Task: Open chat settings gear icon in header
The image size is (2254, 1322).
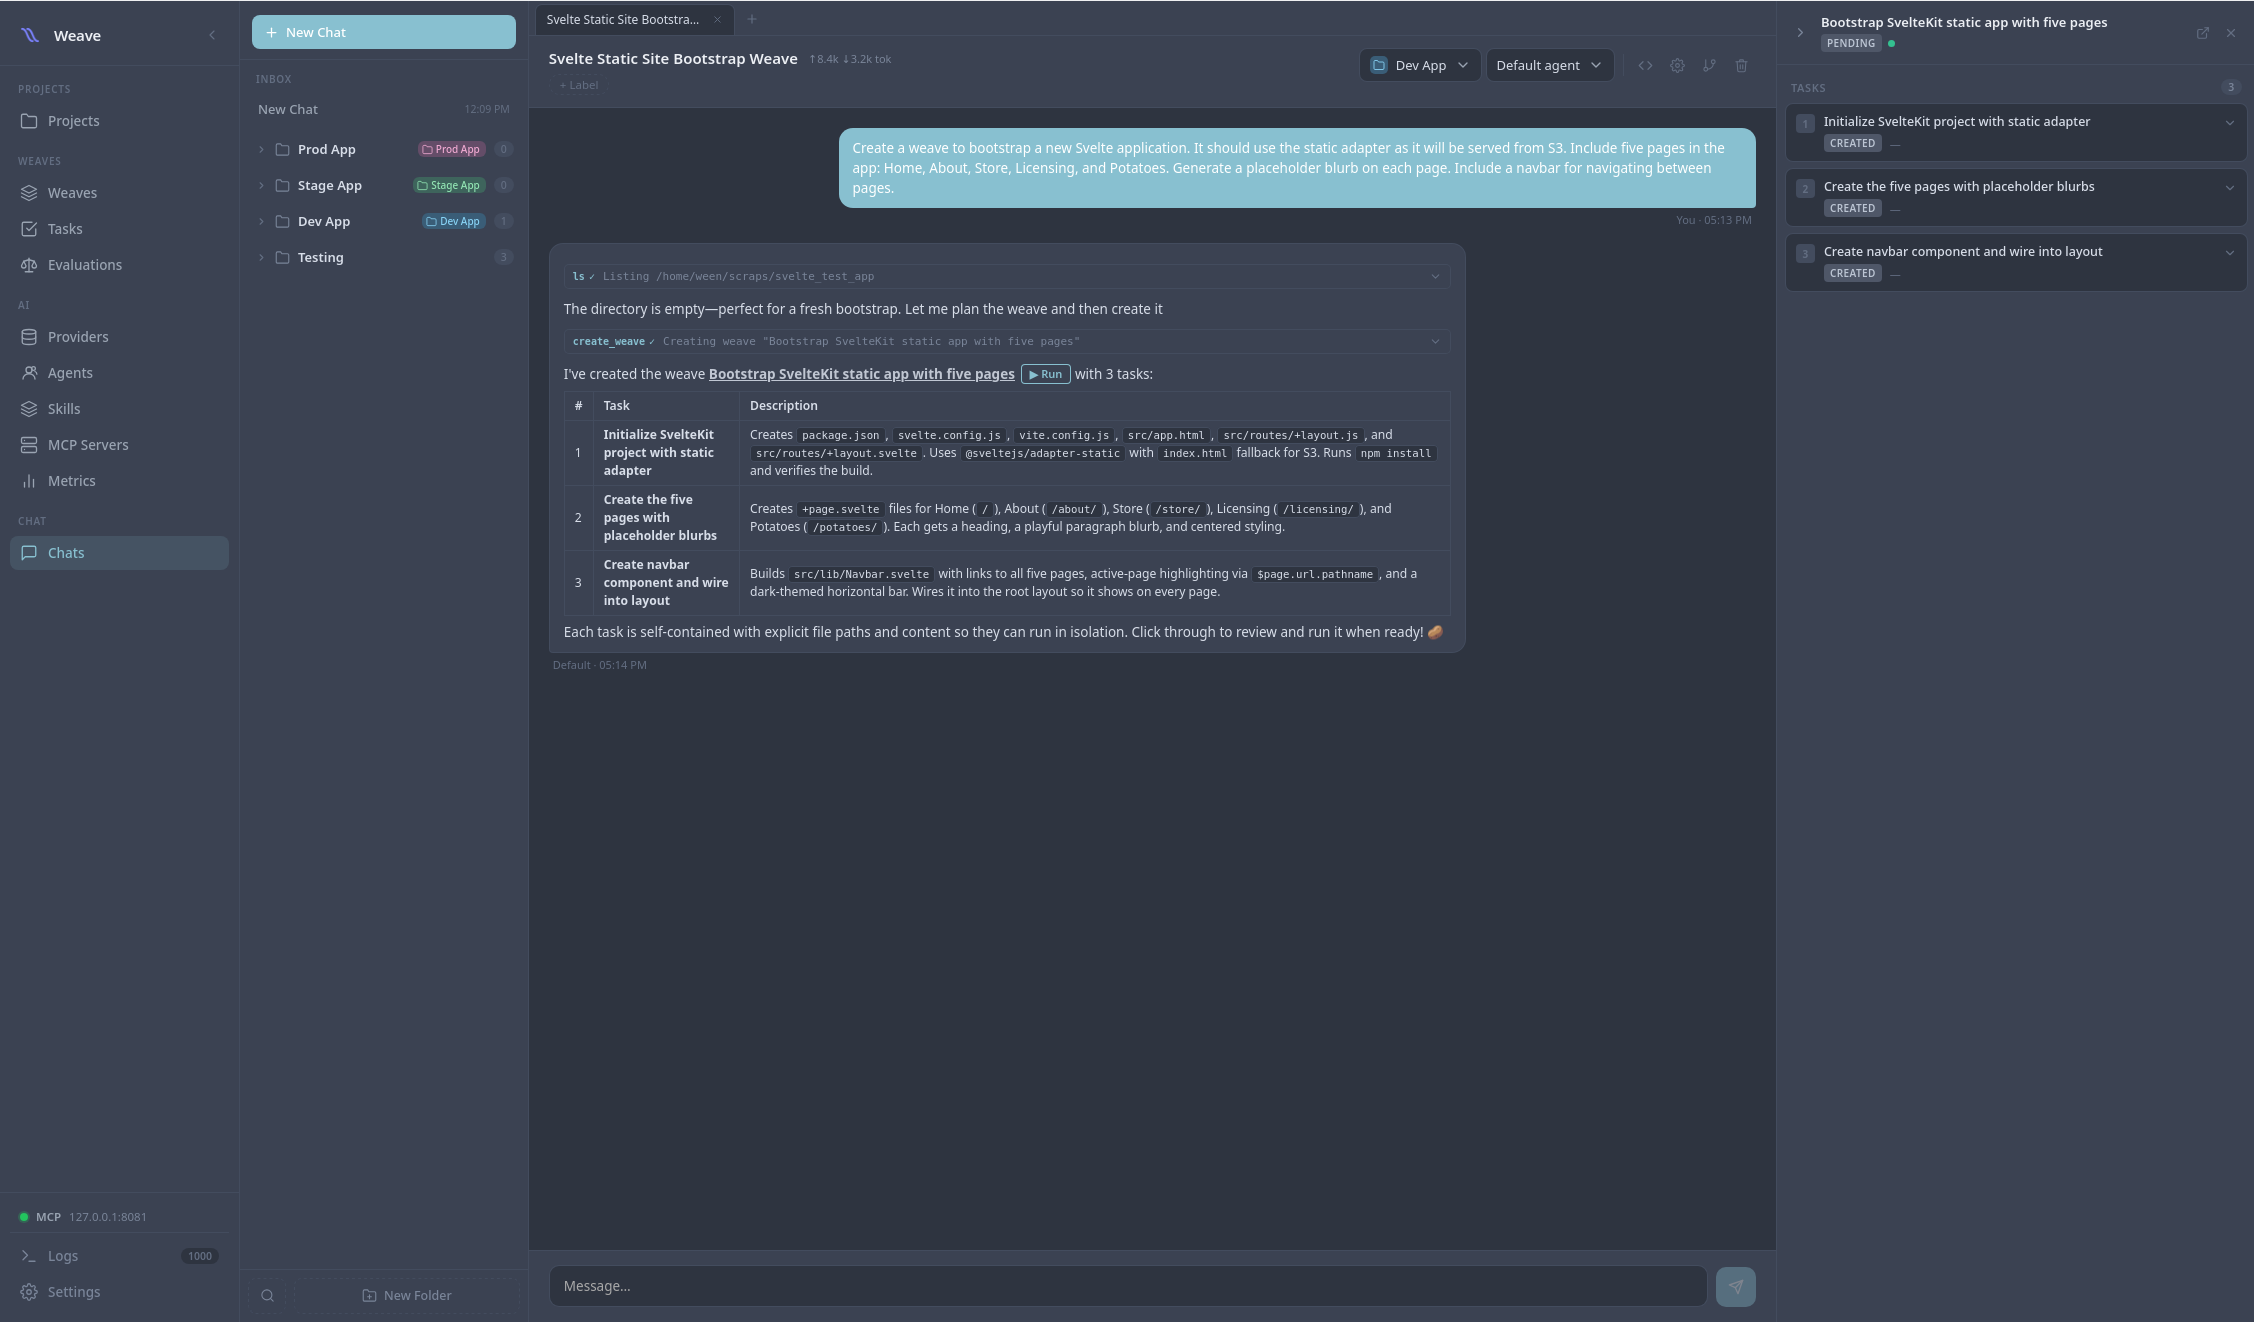Action: point(1677,66)
